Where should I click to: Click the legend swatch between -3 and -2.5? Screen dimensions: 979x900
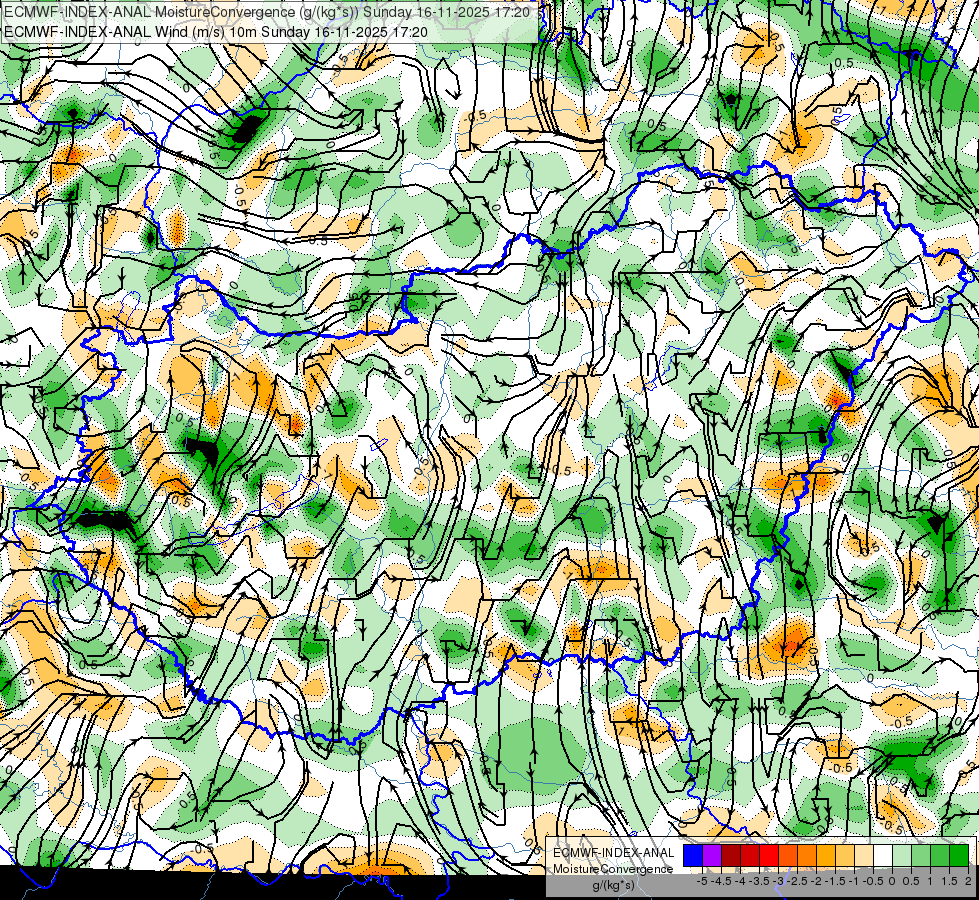click(788, 856)
